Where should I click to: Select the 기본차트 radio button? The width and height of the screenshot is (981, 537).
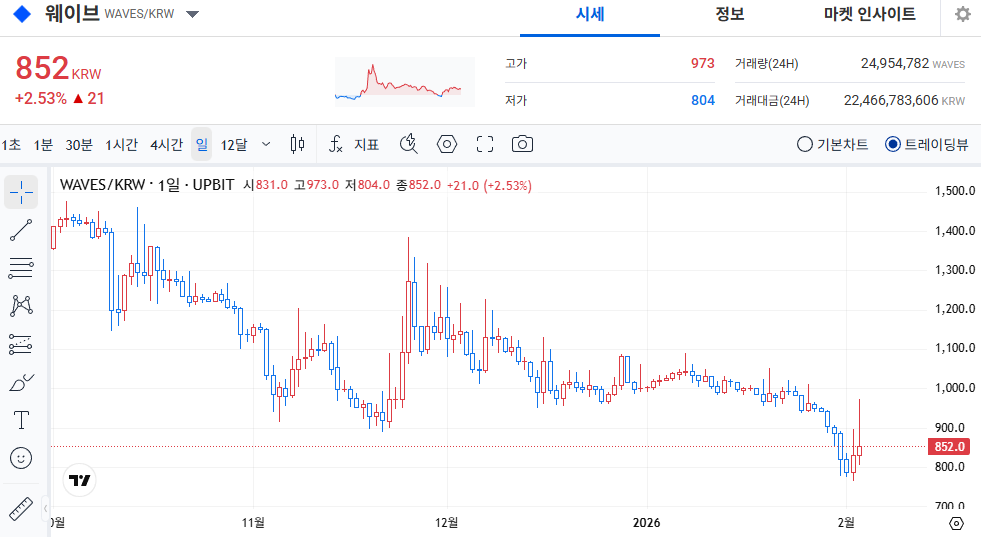(x=805, y=144)
